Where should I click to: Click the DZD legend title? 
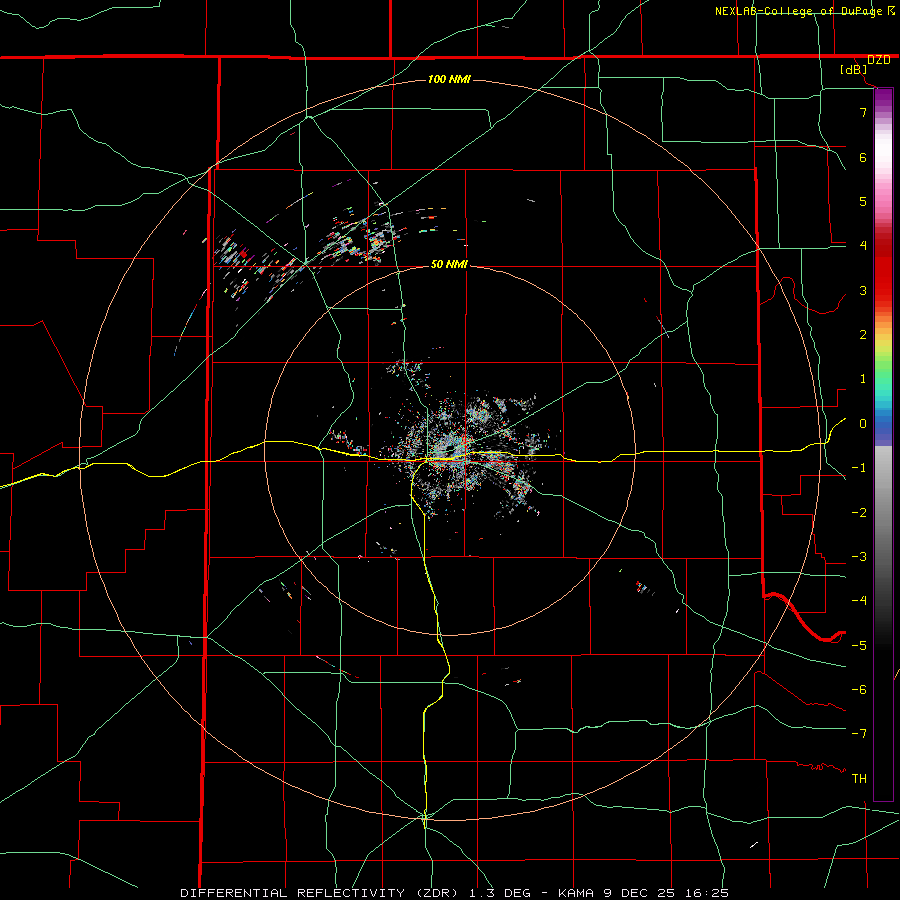(x=878, y=60)
